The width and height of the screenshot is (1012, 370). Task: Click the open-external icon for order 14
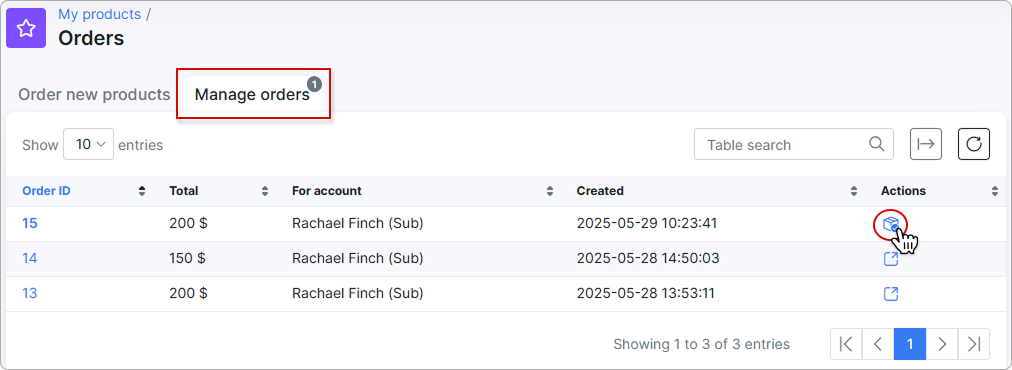pyautogui.click(x=891, y=259)
